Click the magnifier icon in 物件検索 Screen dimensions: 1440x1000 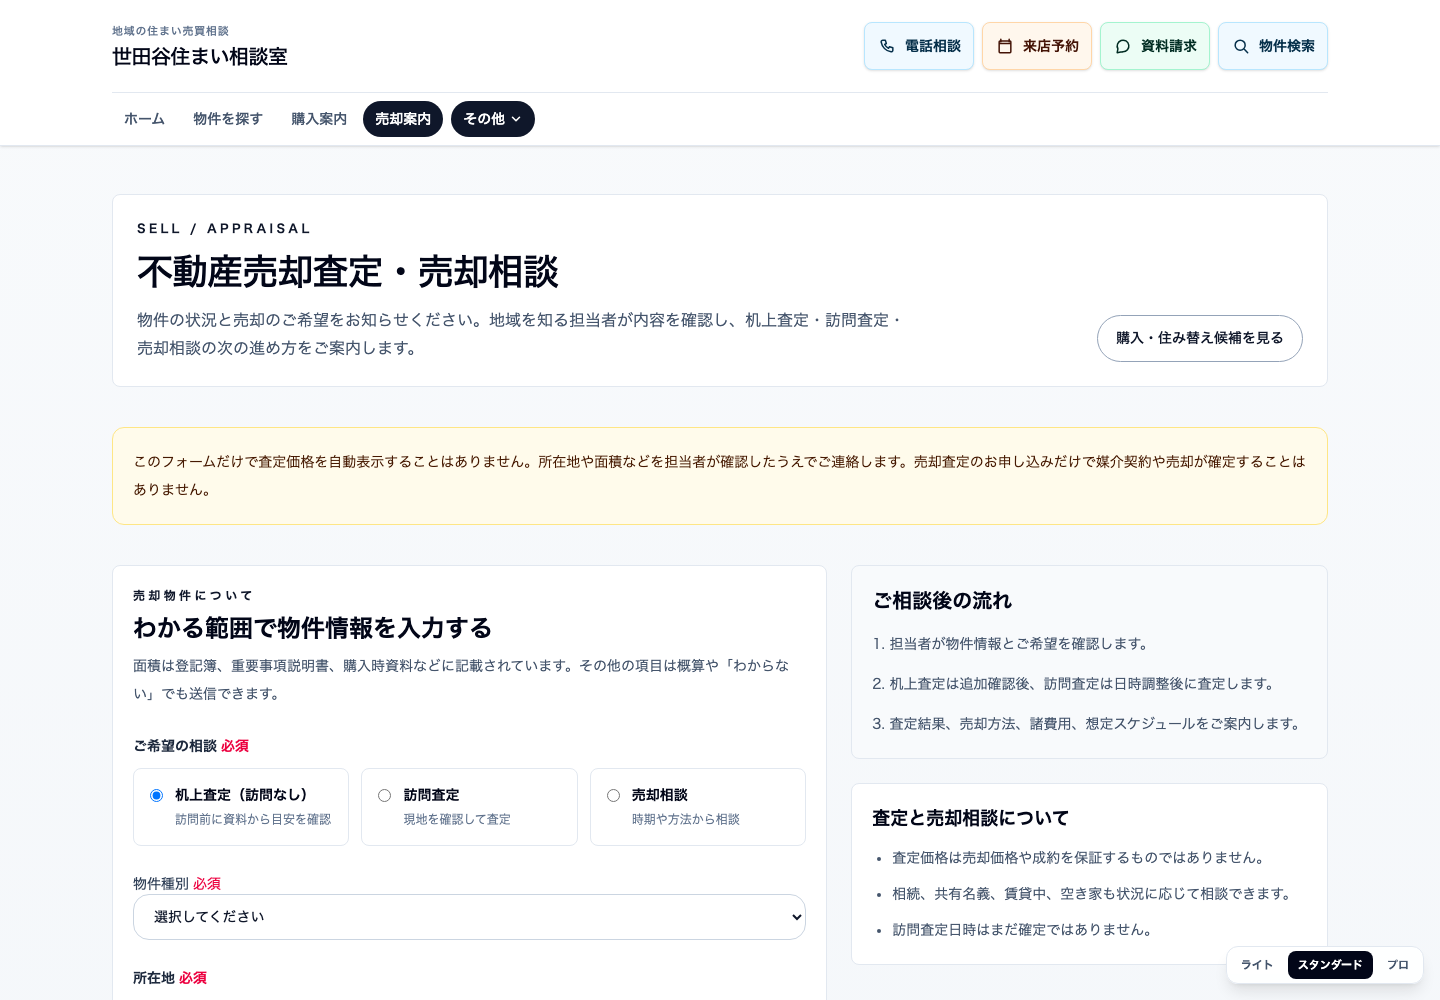(1241, 46)
